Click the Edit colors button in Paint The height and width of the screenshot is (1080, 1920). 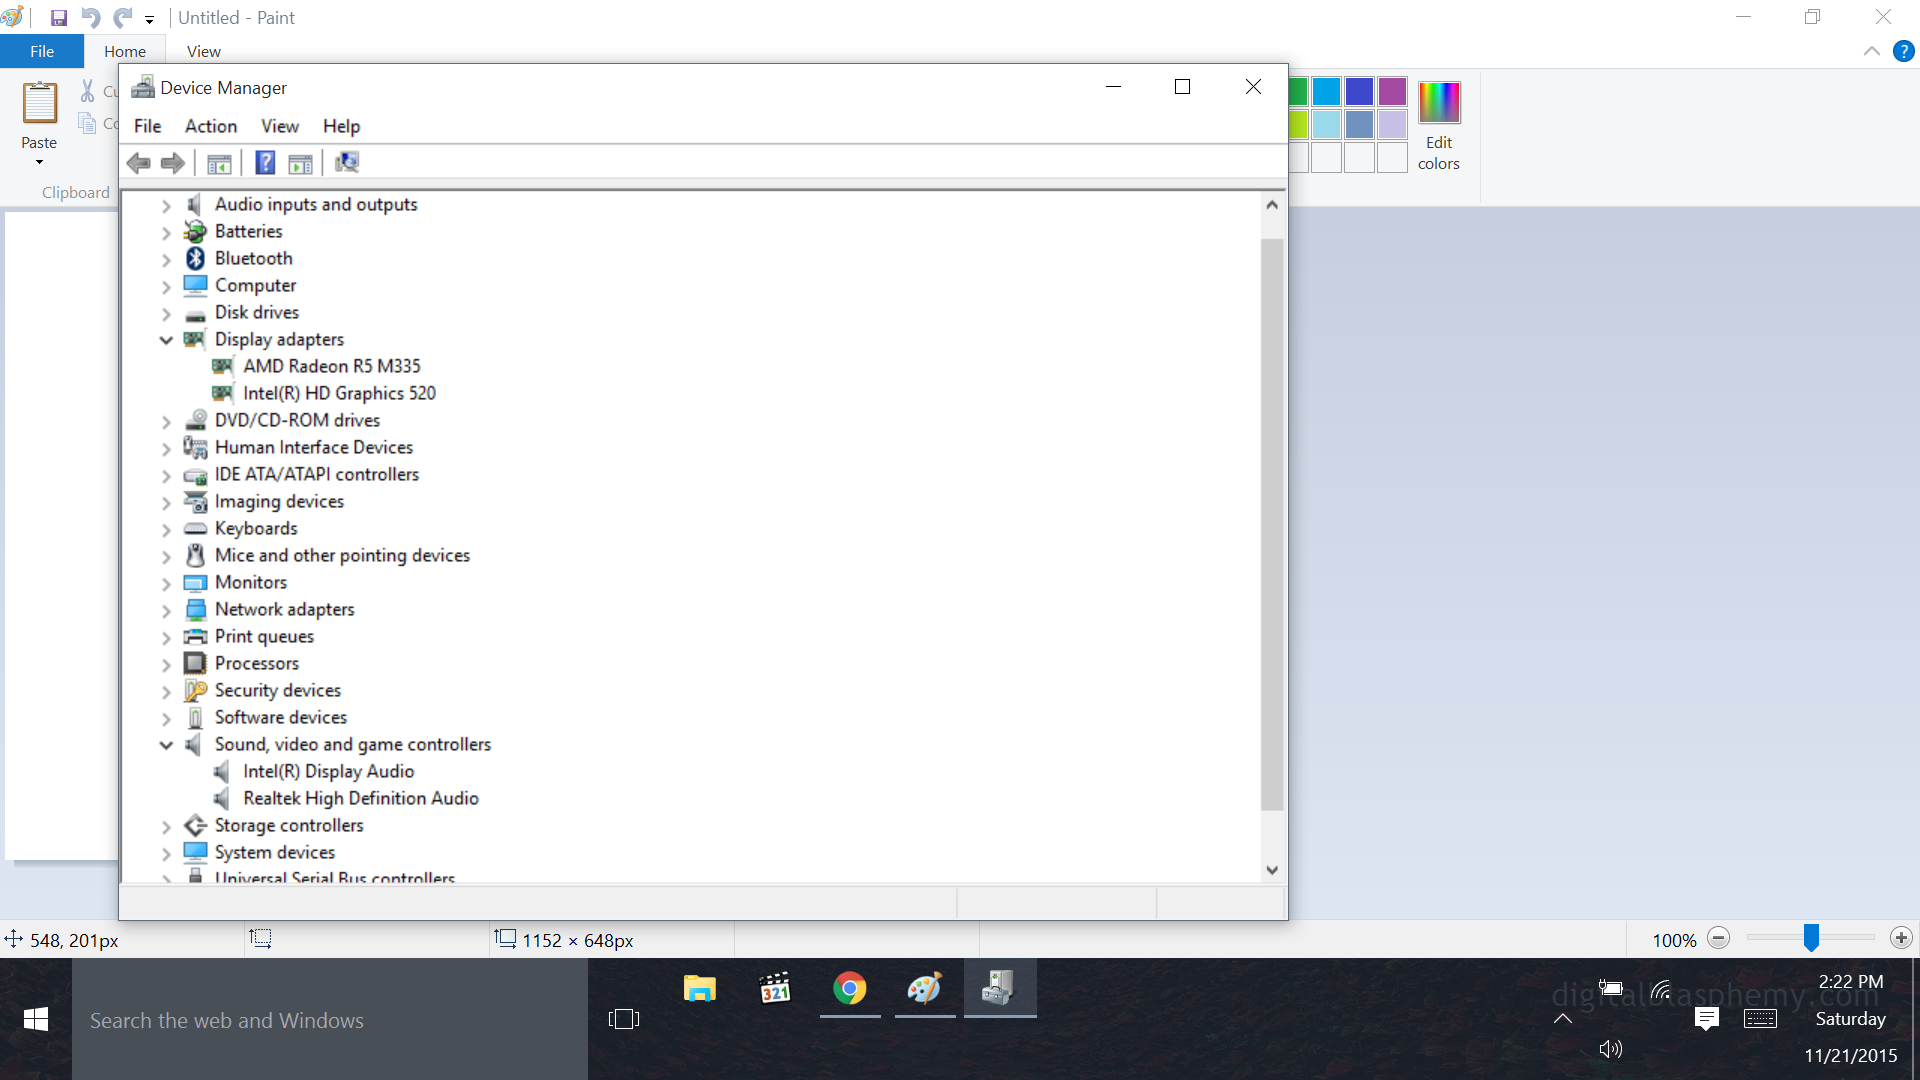click(1439, 126)
